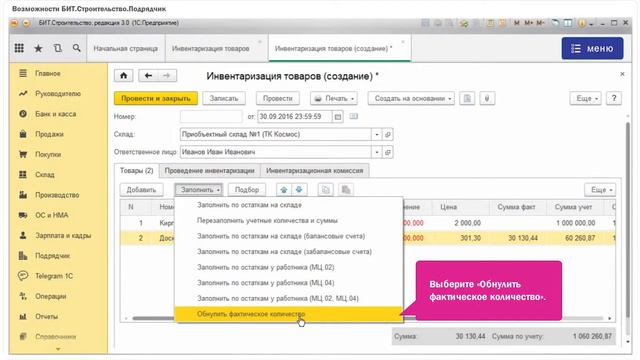640x360 pixels.
Task: Click the info icon in title bar
Action: tap(582, 23)
